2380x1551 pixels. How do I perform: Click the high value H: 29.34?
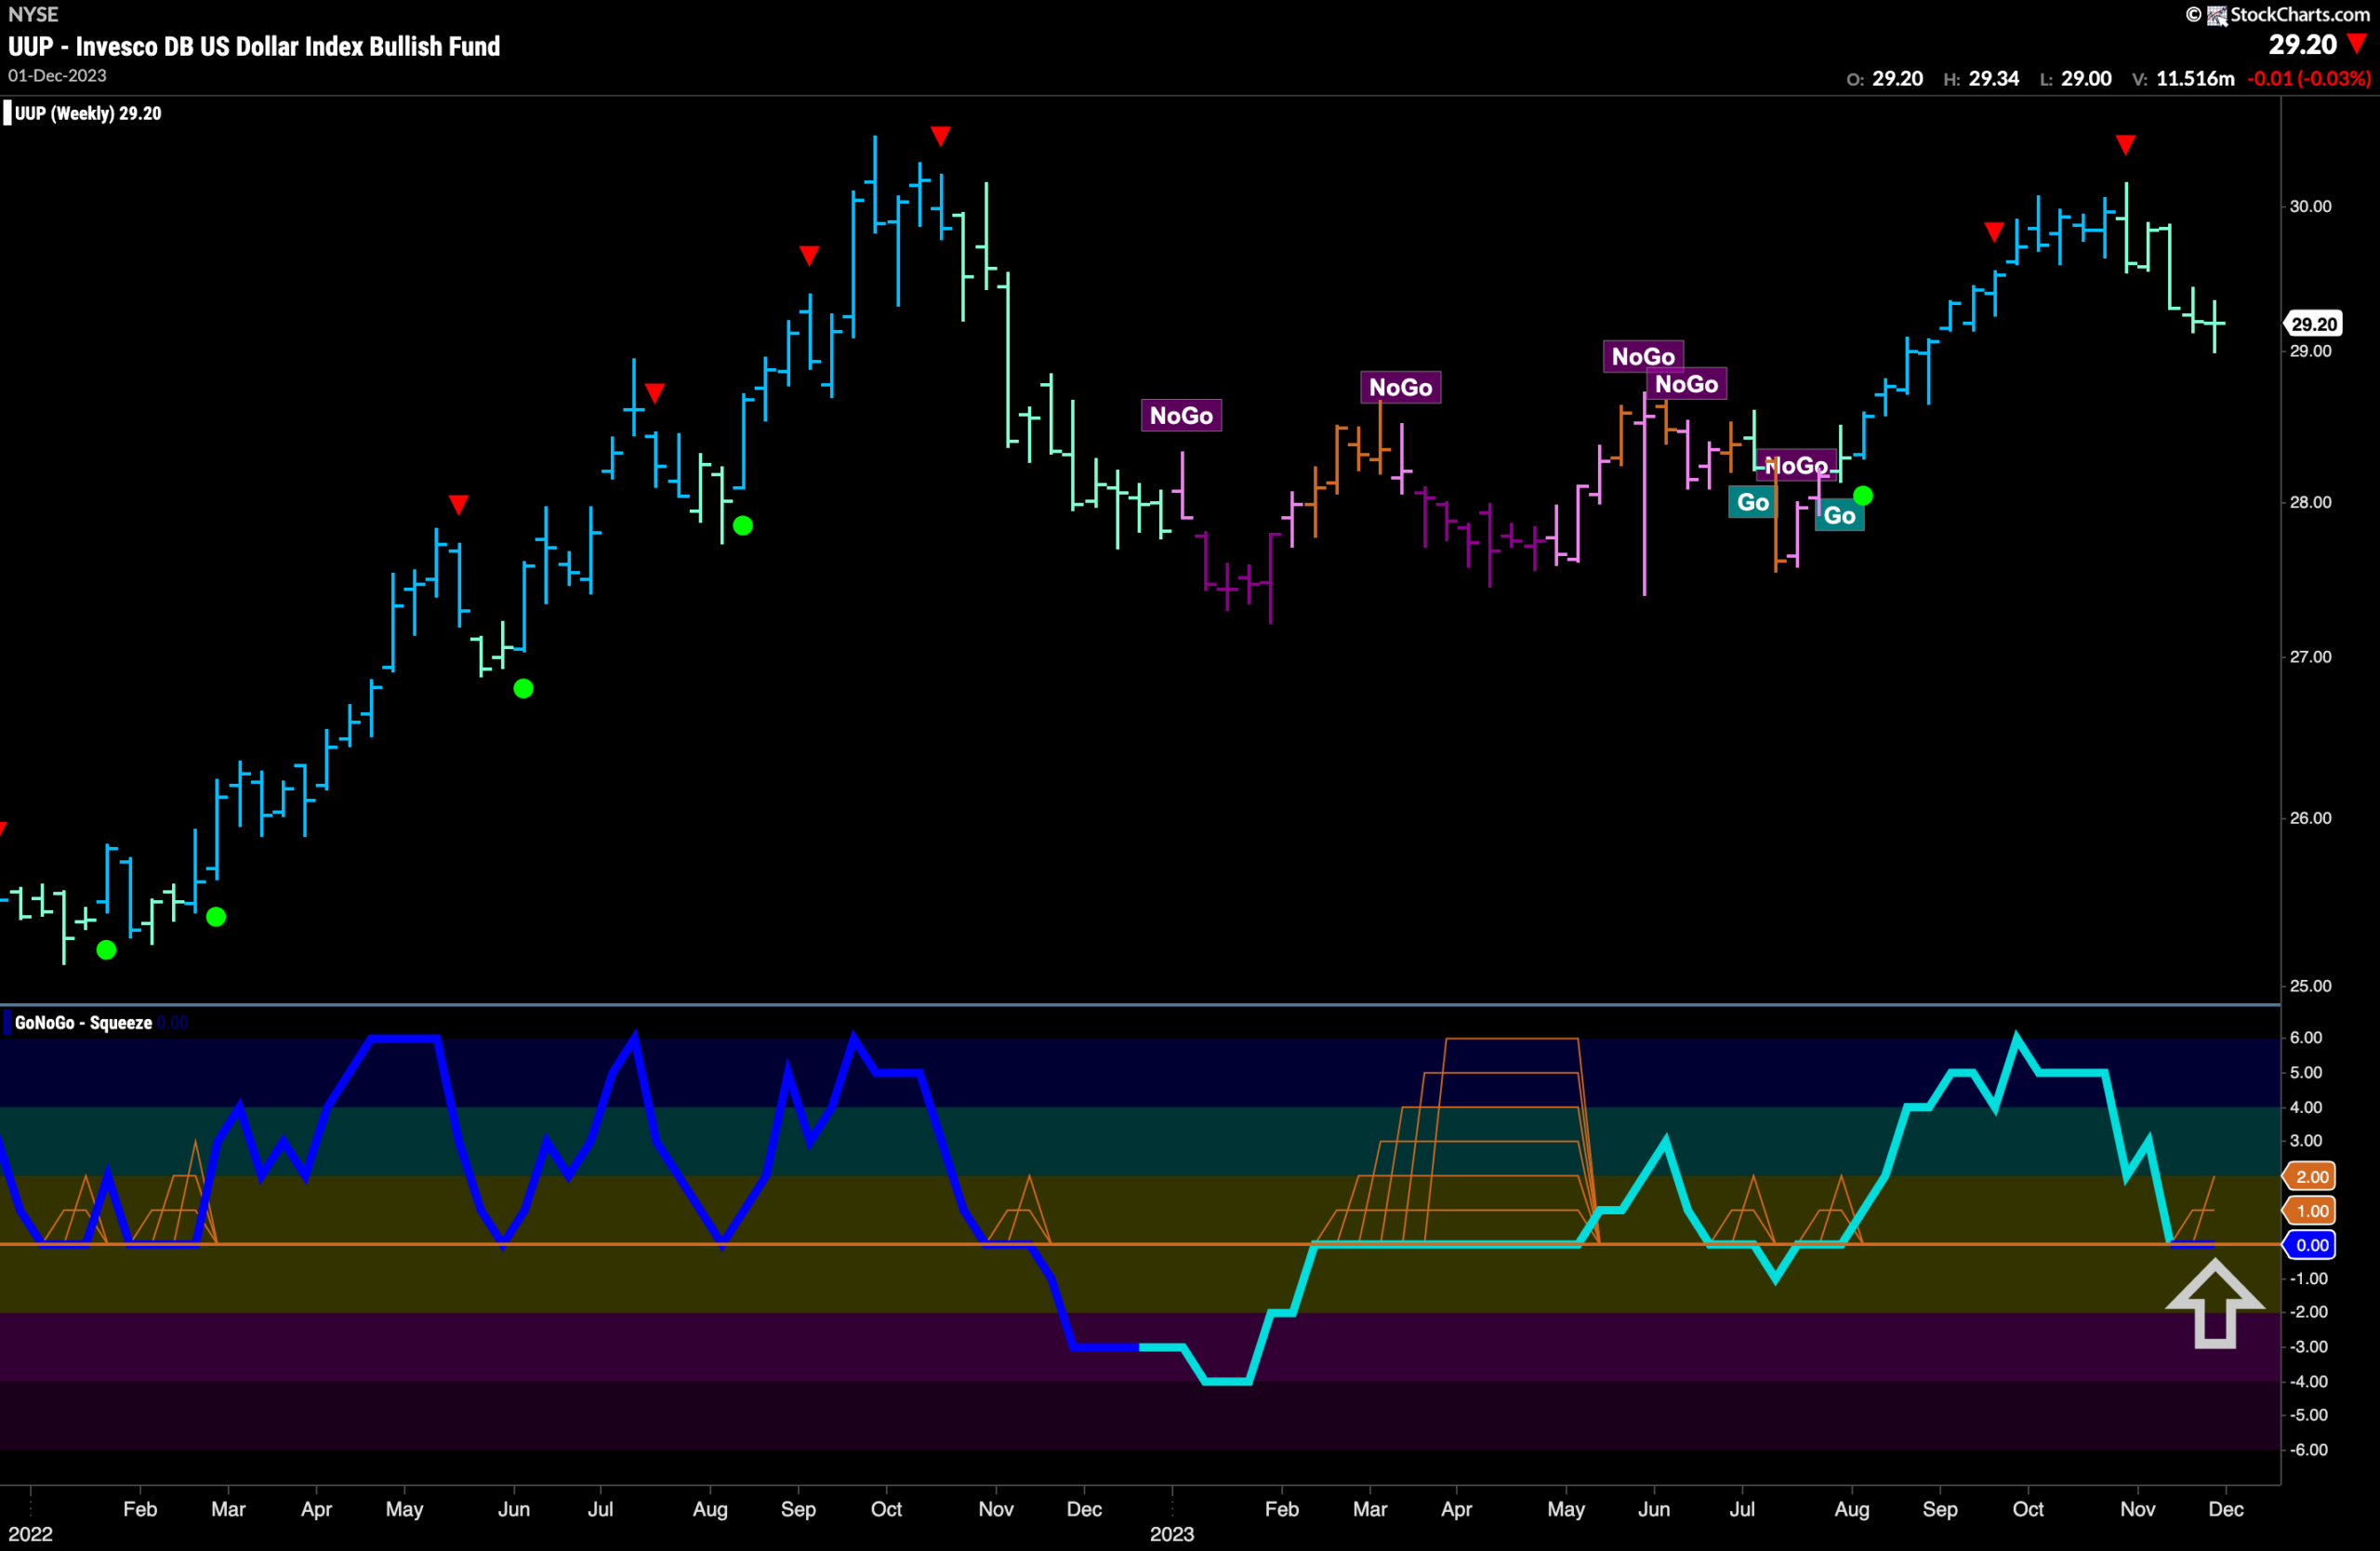click(1981, 78)
